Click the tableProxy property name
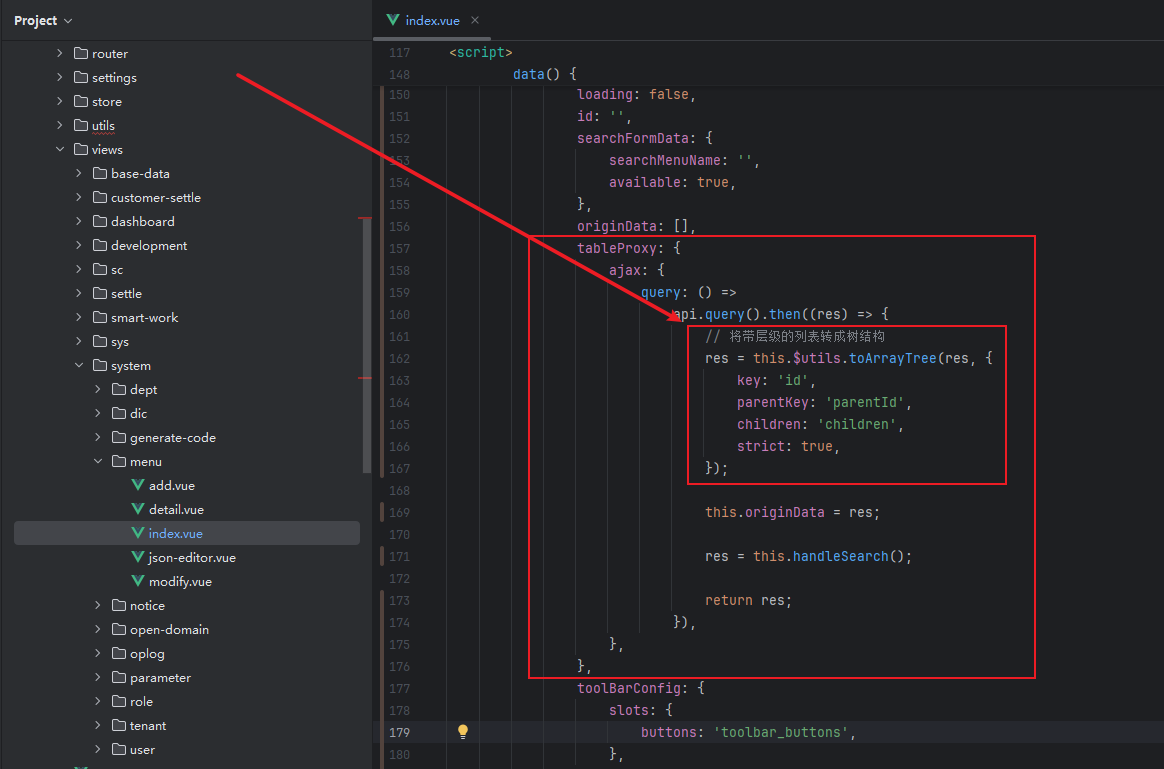The height and width of the screenshot is (769, 1164). tap(617, 248)
